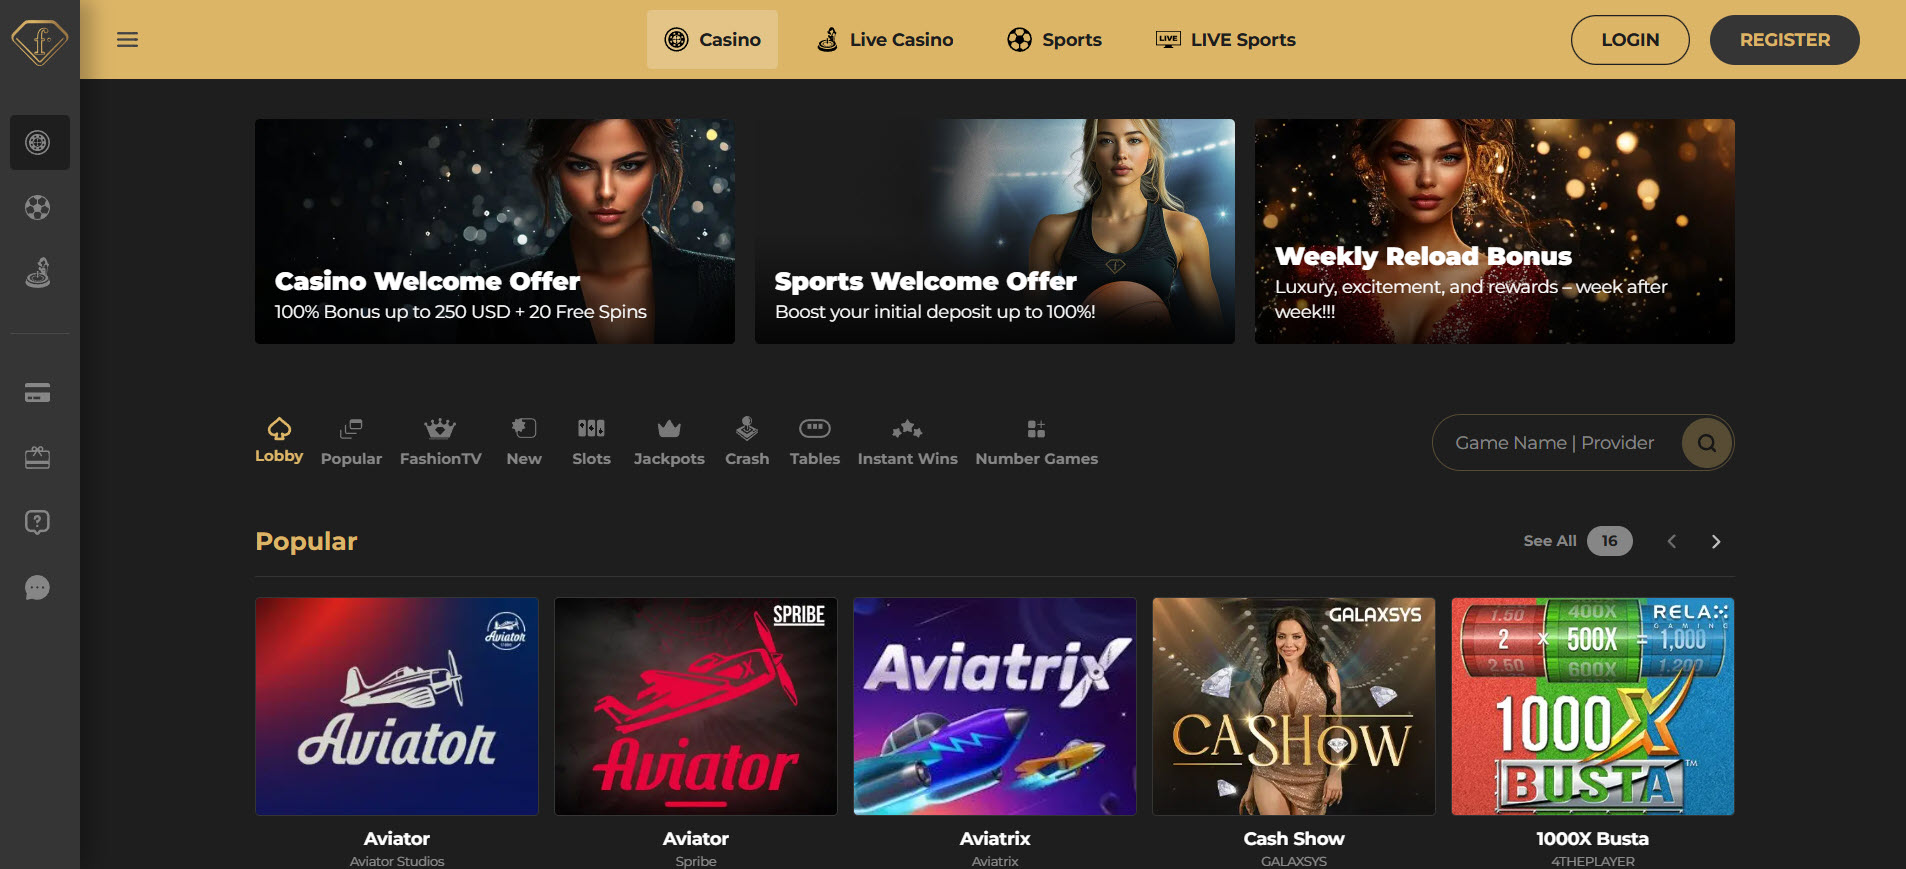
Task: Select the Instant Wins category
Action: pyautogui.click(x=908, y=443)
